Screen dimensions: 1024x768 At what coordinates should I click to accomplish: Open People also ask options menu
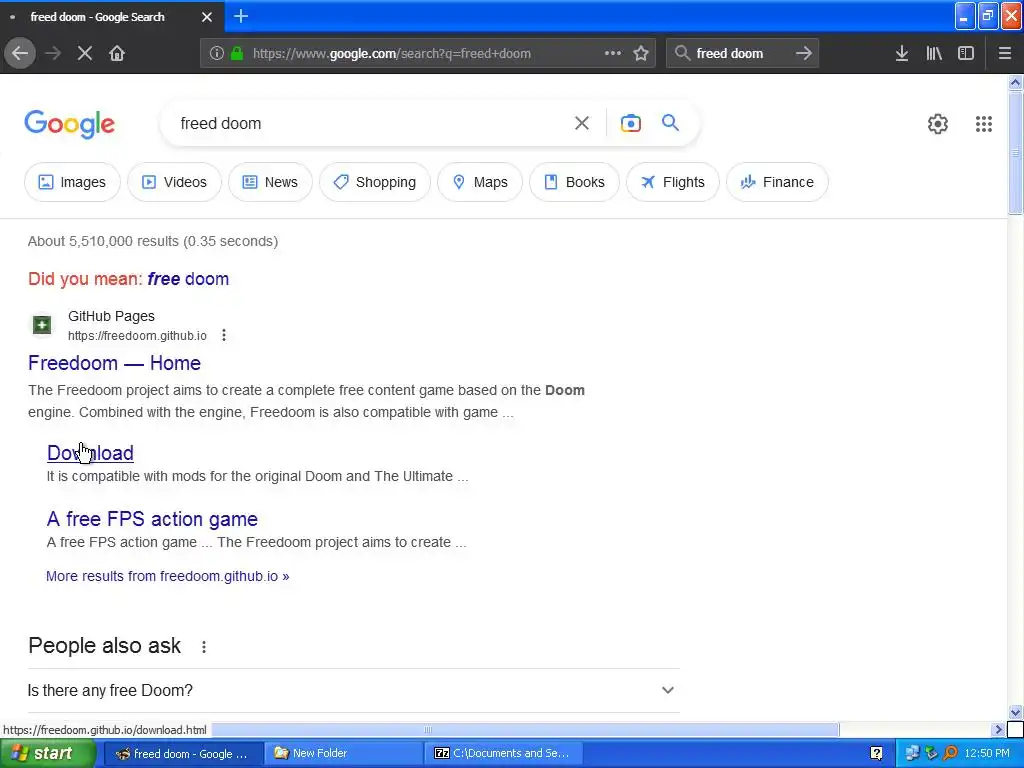click(204, 647)
